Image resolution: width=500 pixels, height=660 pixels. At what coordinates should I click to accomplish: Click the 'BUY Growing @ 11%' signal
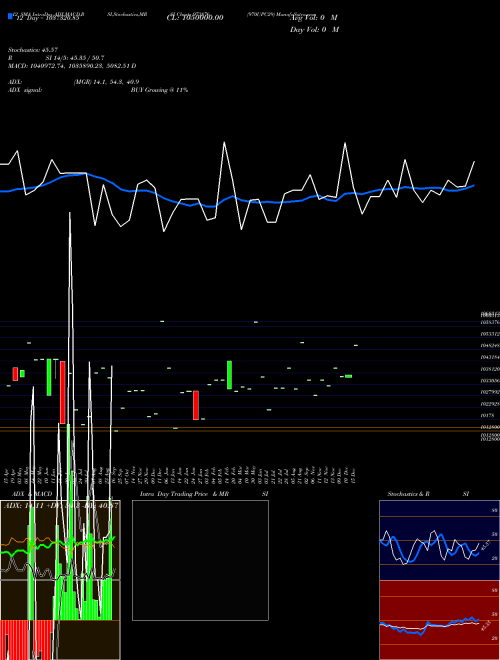[x=159, y=90]
